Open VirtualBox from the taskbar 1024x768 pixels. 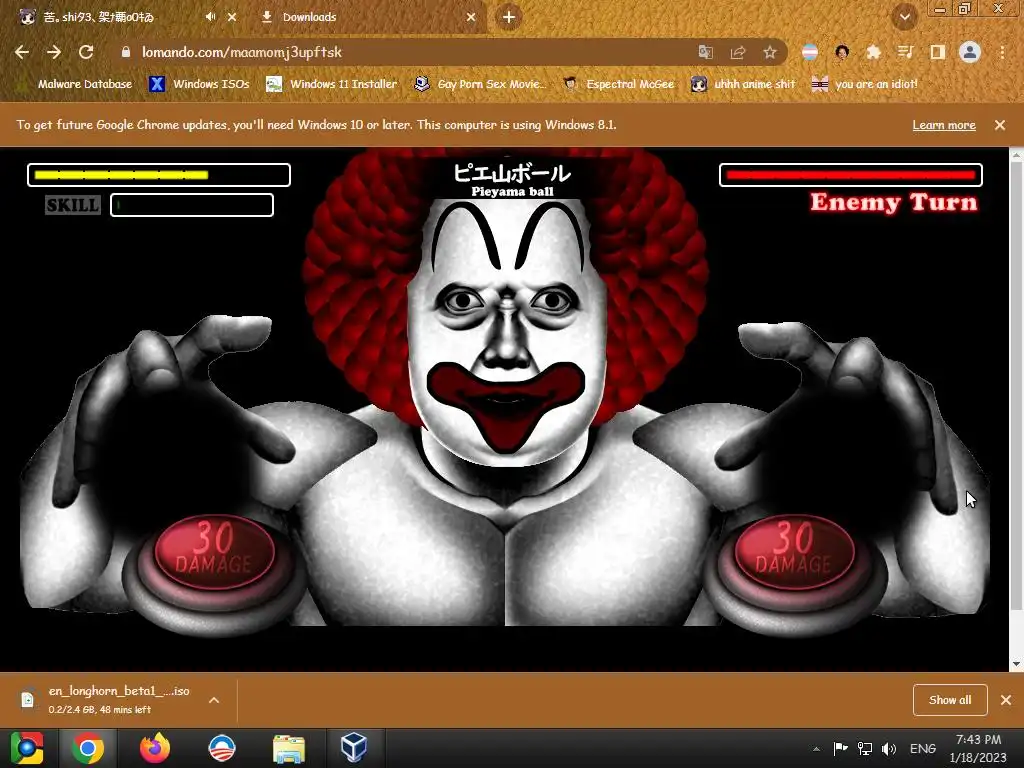pos(353,748)
